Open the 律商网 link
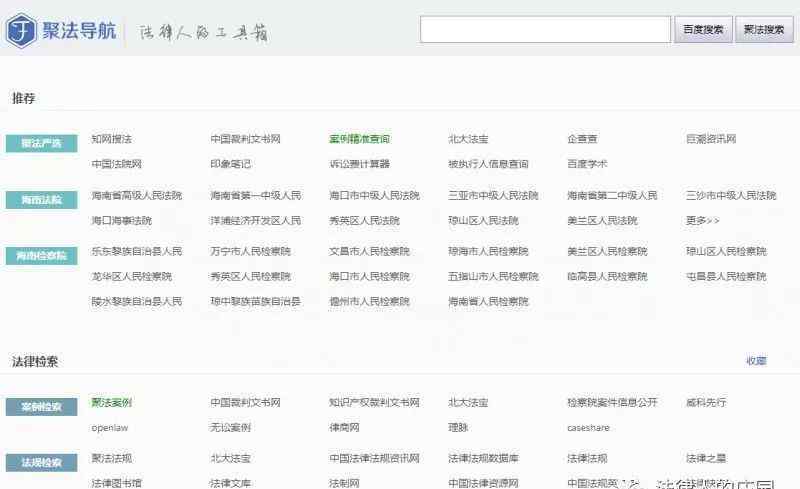Screen dimensions: 800x489 (344, 428)
